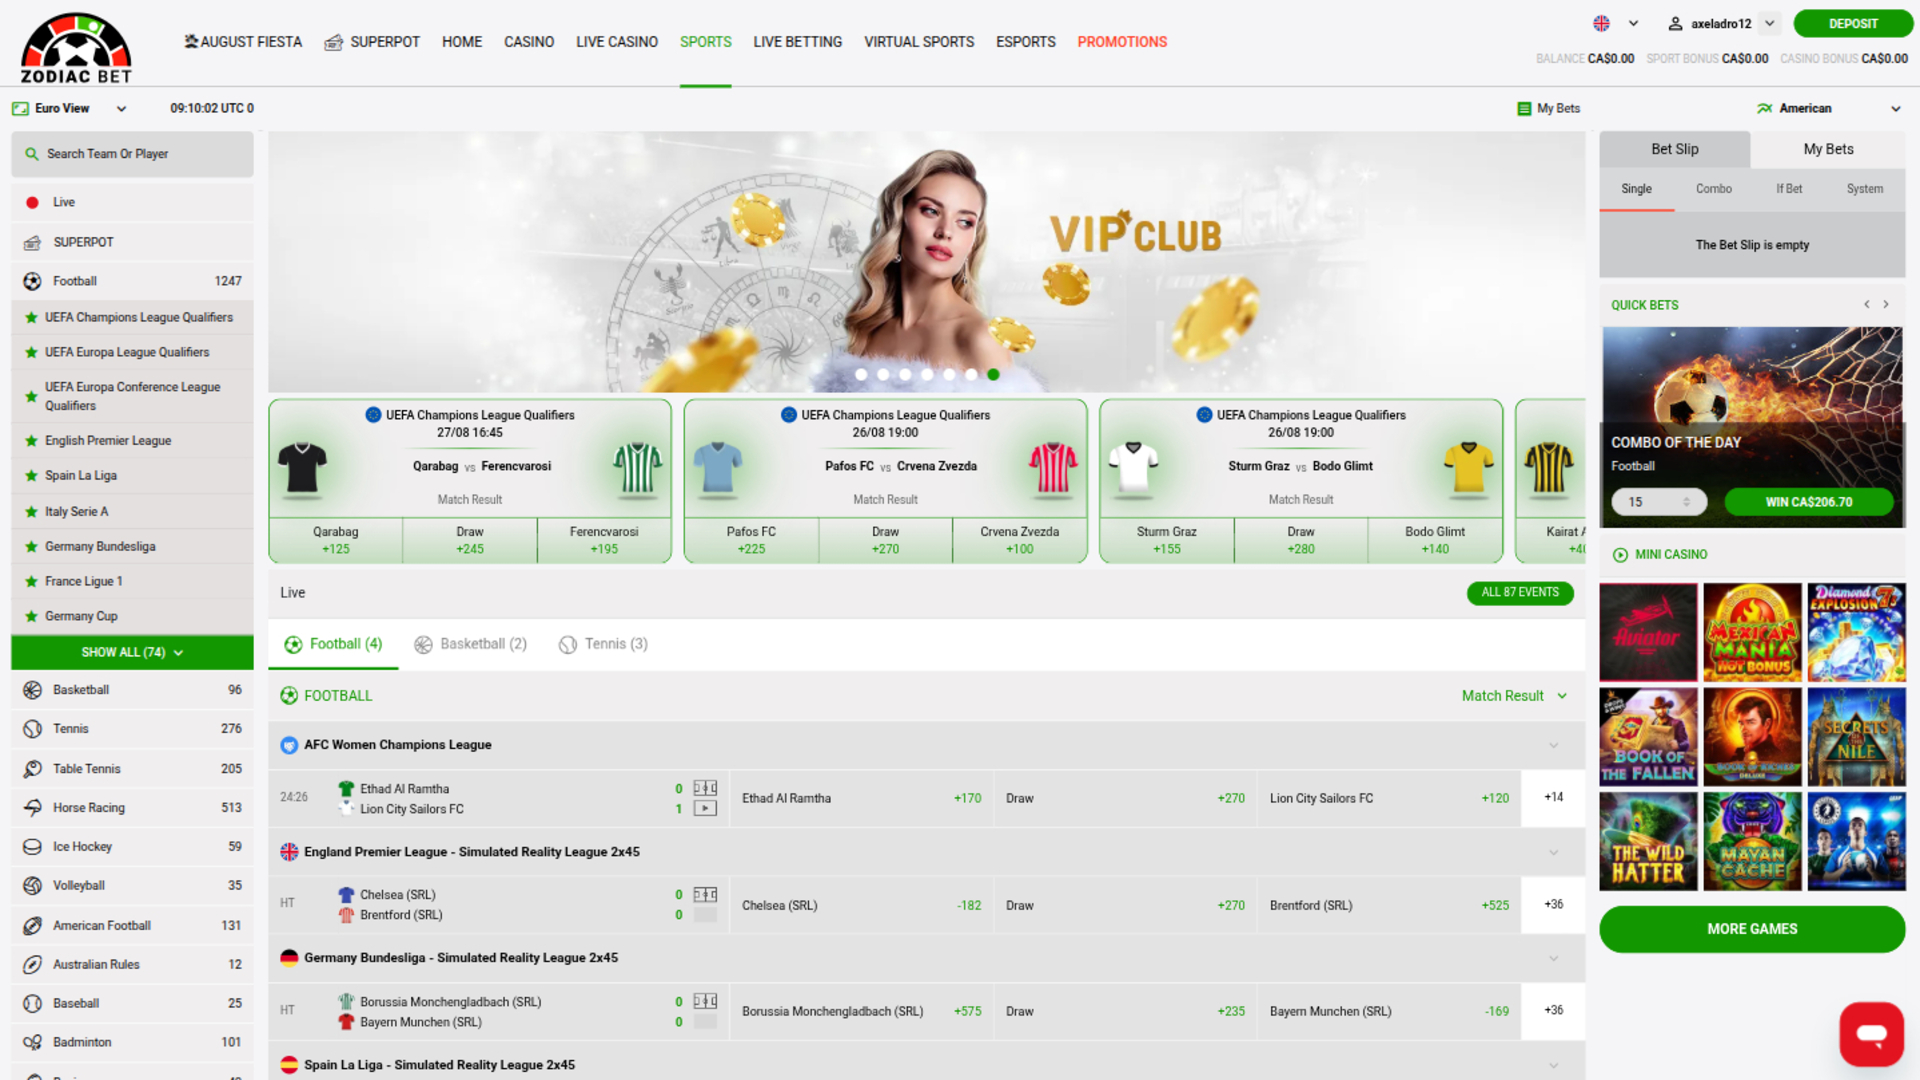Open the PROMOTIONS menu item

[1122, 42]
